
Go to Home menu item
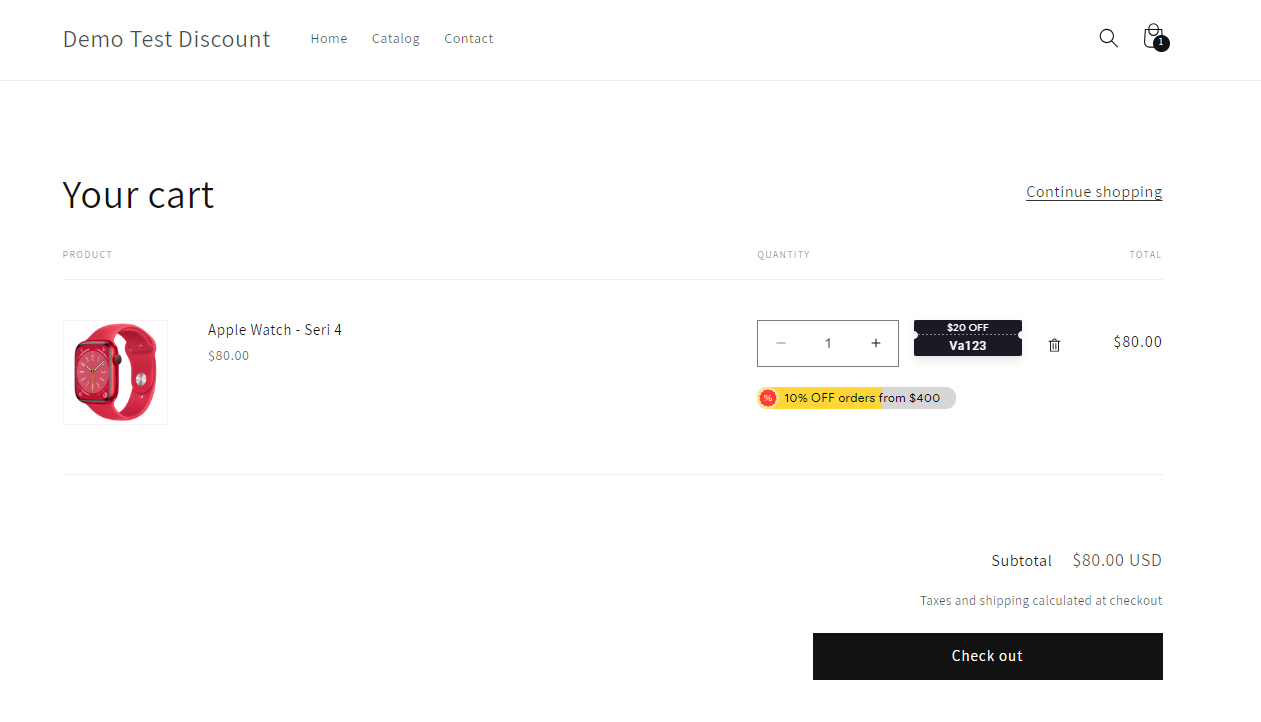click(x=329, y=38)
